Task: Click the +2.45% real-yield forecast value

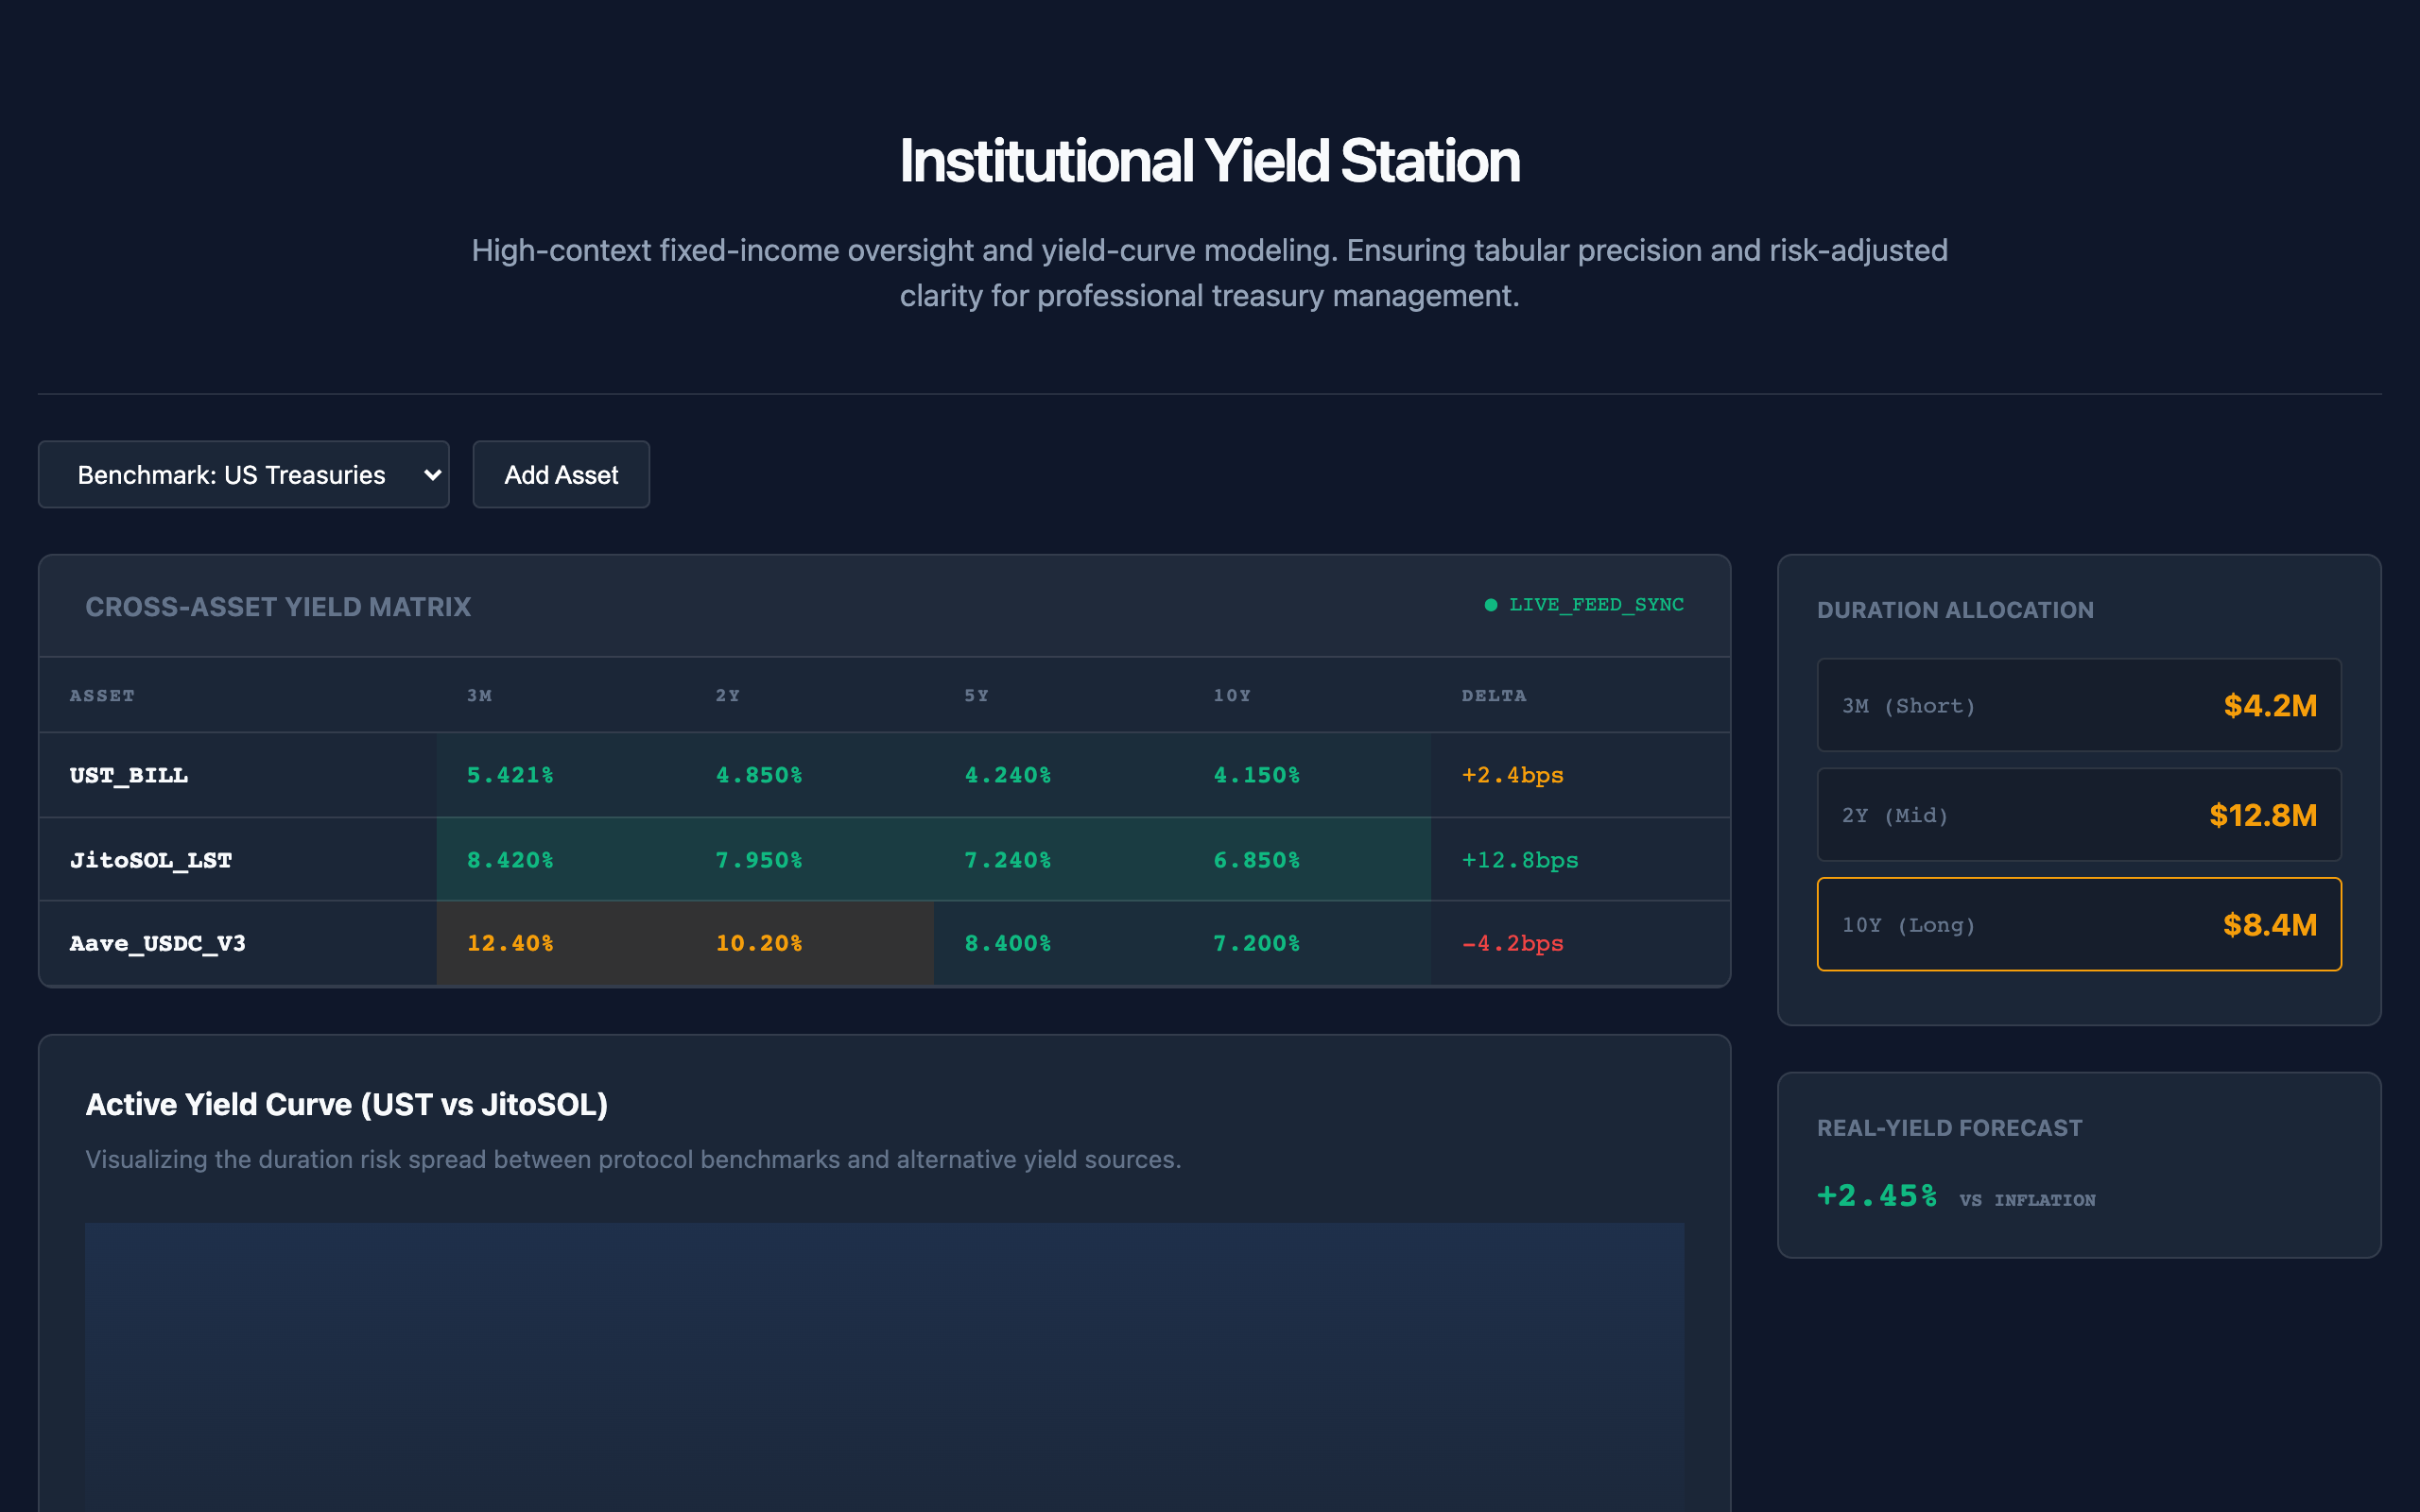Action: [x=1876, y=1196]
